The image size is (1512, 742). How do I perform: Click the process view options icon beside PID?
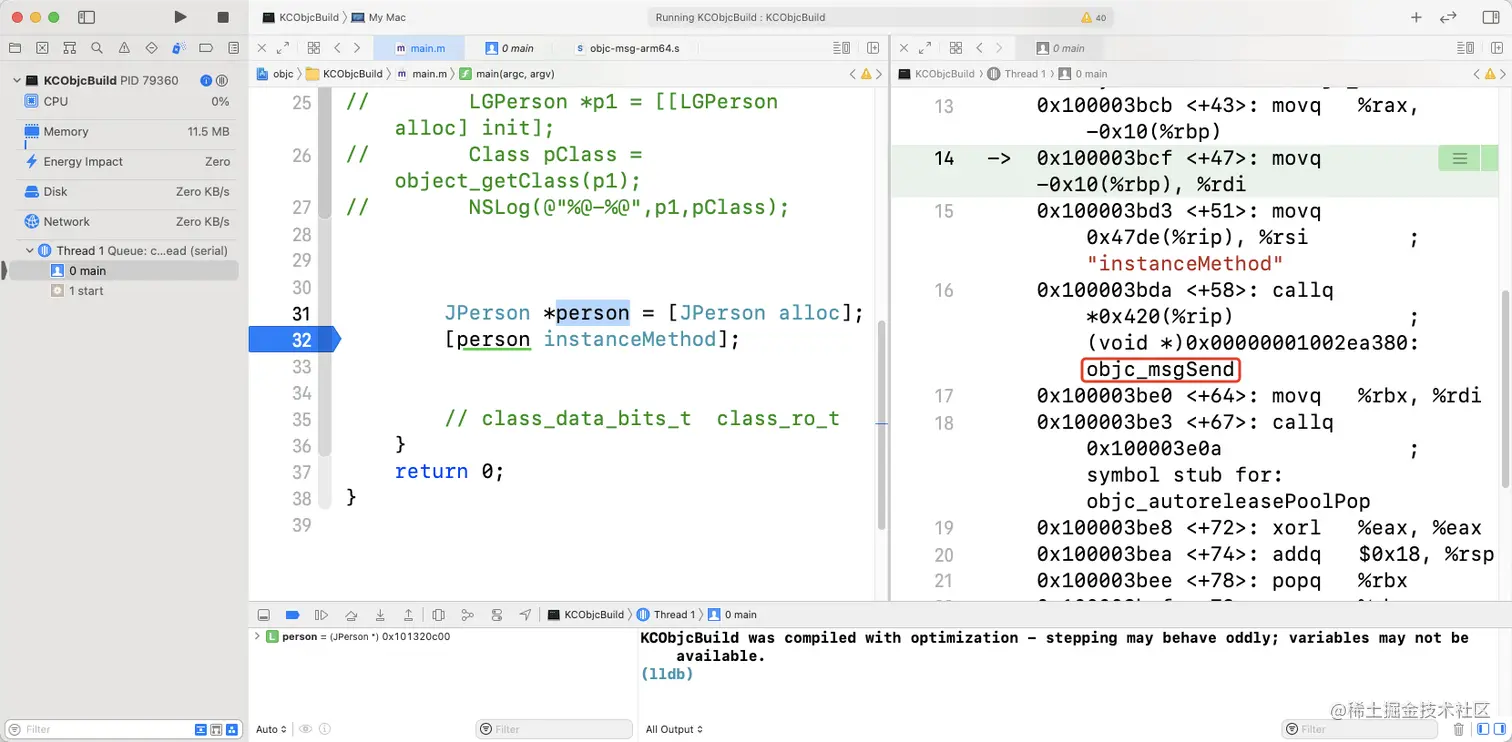coord(222,80)
